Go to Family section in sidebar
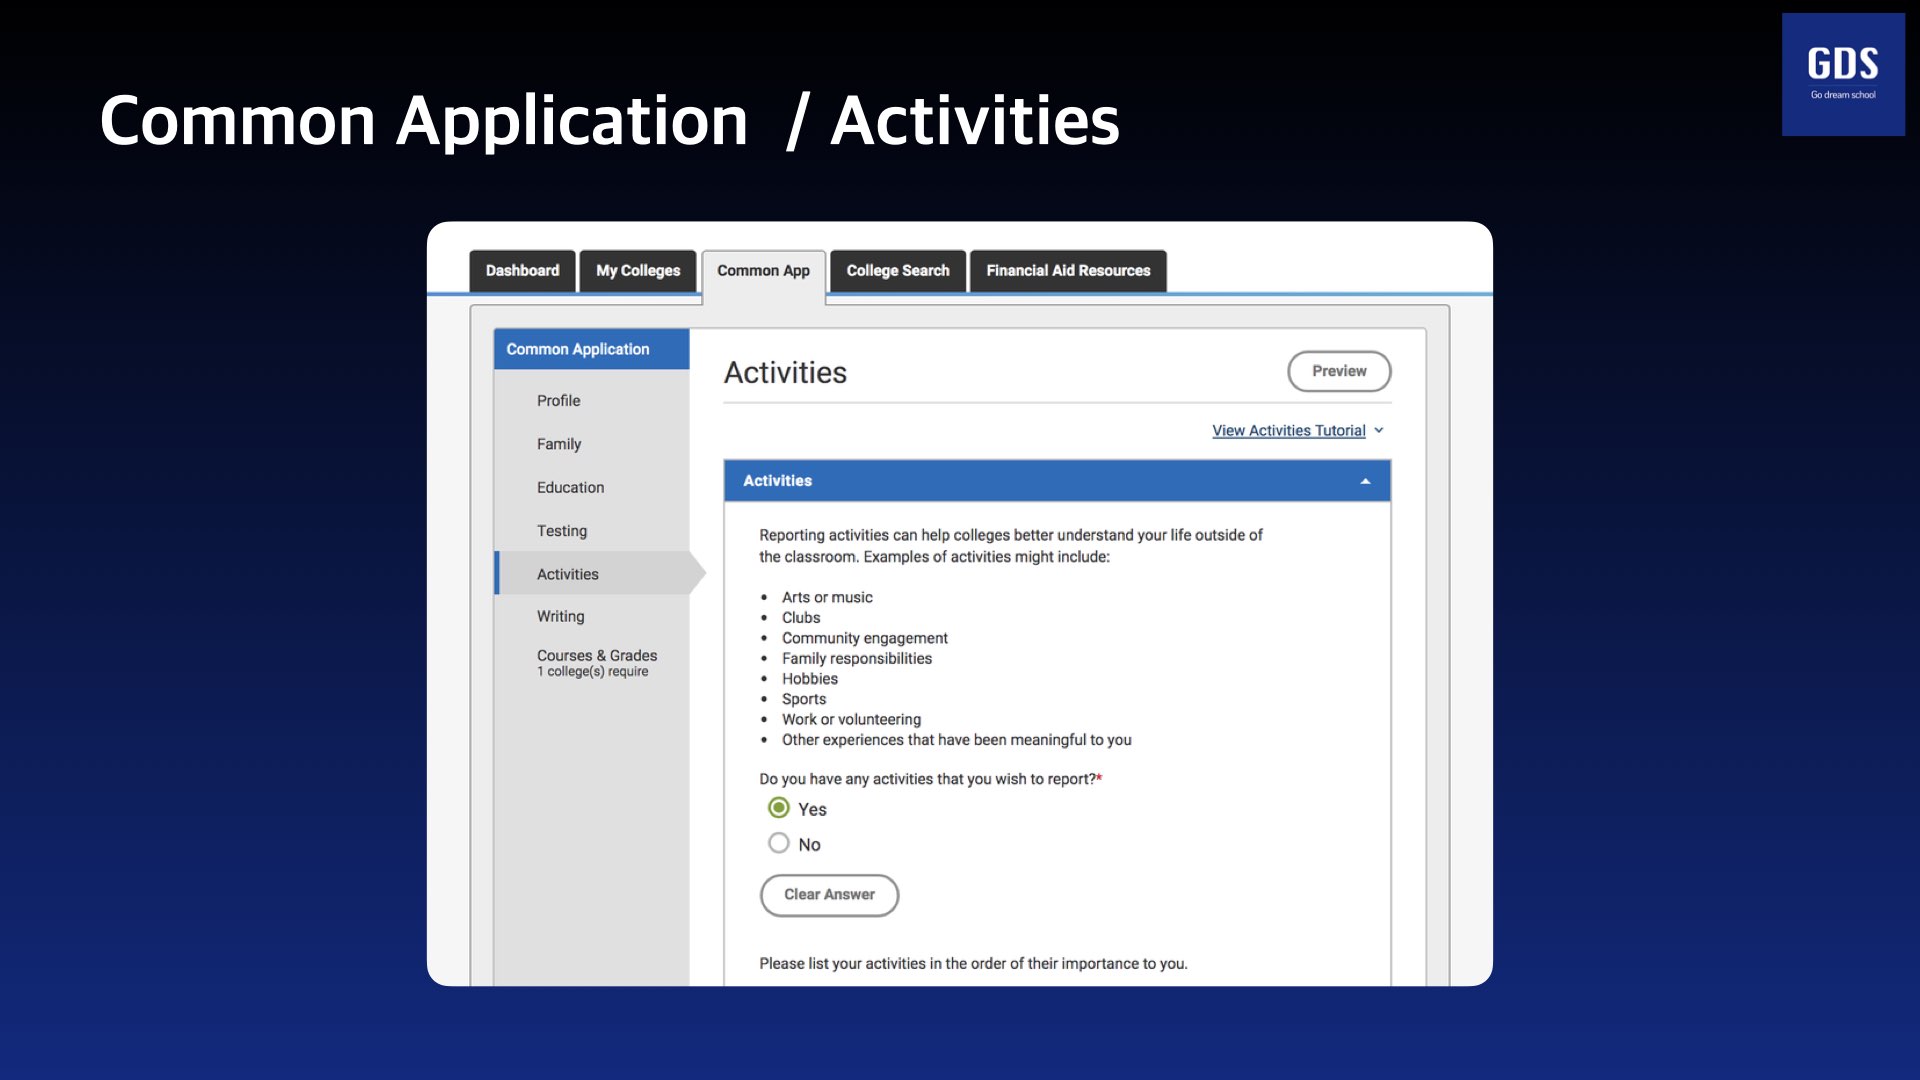Viewport: 1920px width, 1080px height. 558,444
